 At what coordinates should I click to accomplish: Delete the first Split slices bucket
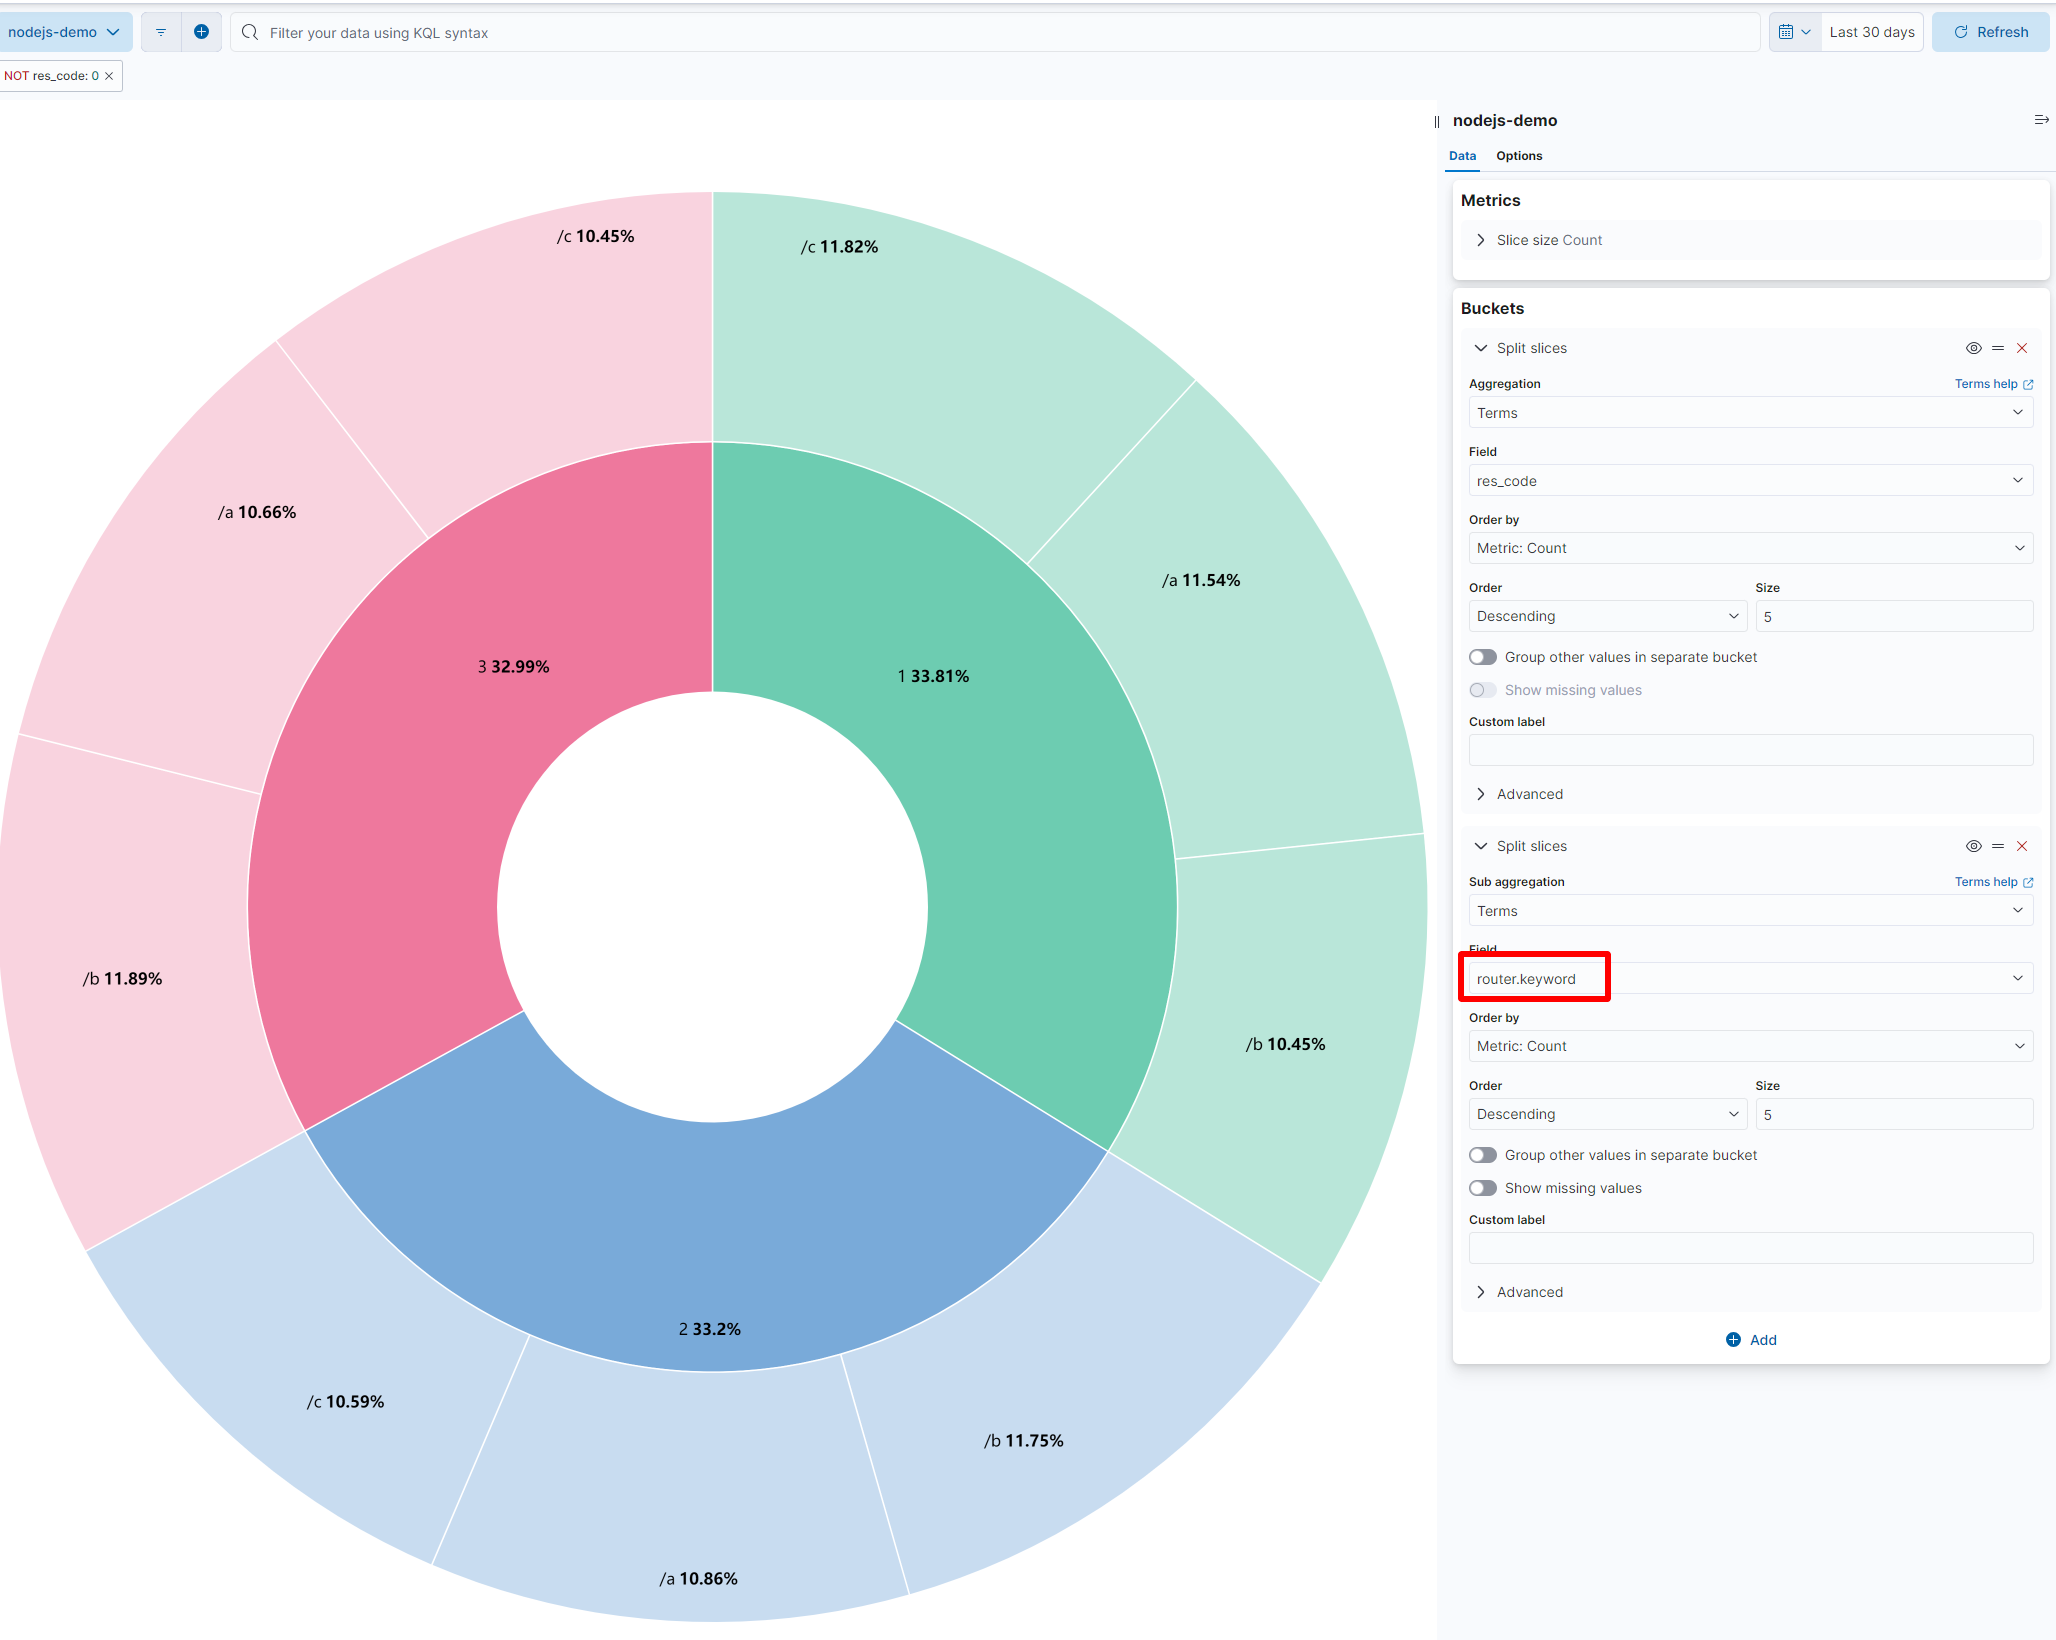click(x=2022, y=348)
